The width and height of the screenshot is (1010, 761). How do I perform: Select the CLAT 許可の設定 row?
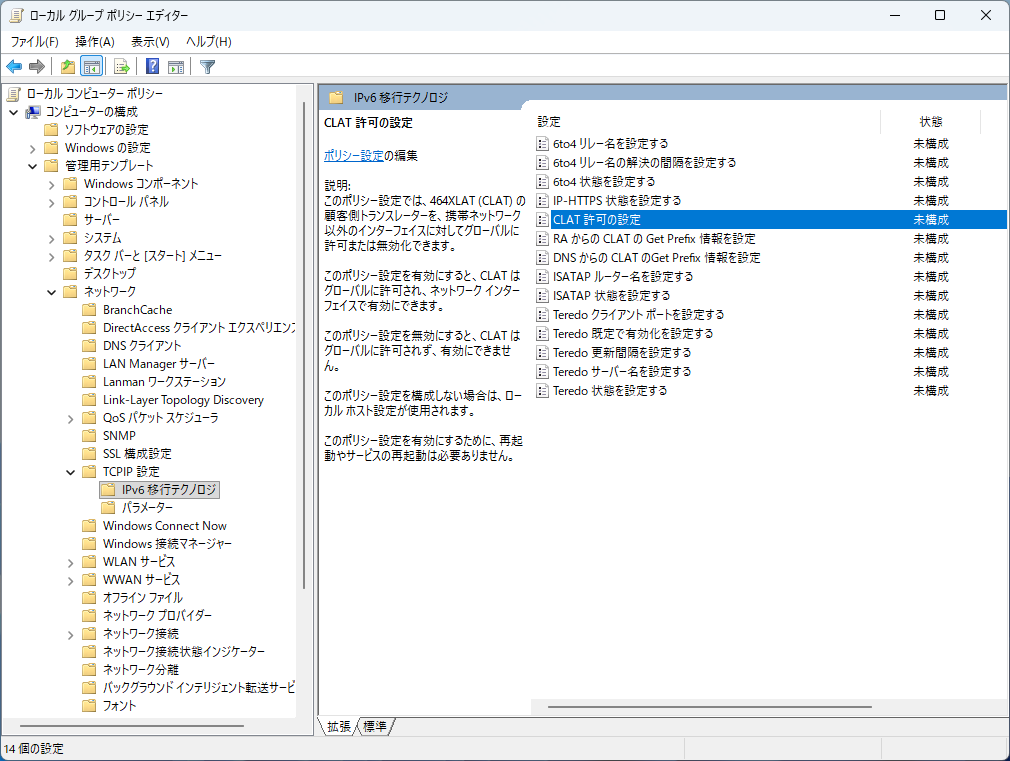[x=771, y=220]
